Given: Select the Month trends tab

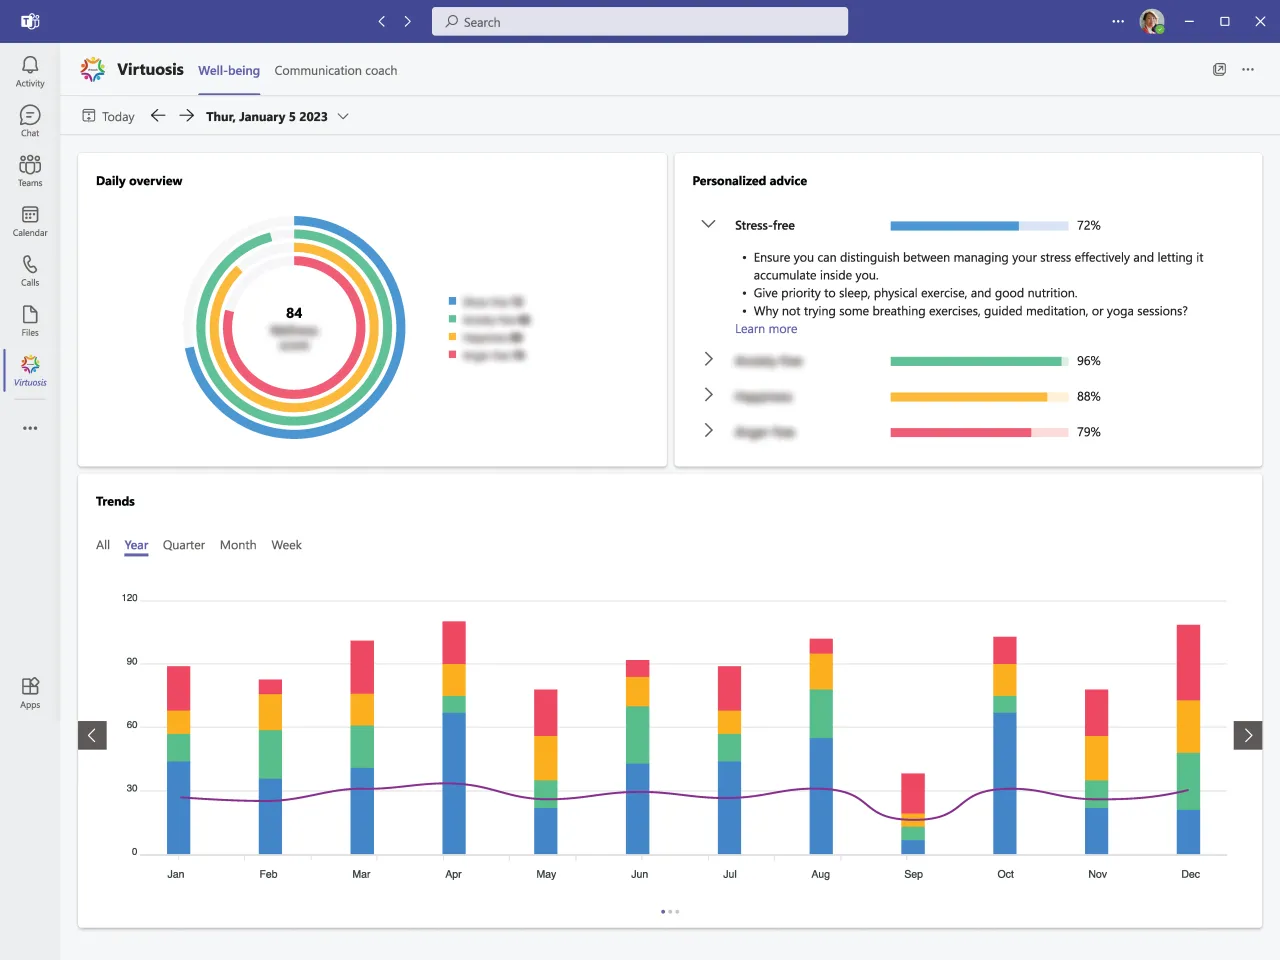Looking at the screenshot, I should 238,545.
